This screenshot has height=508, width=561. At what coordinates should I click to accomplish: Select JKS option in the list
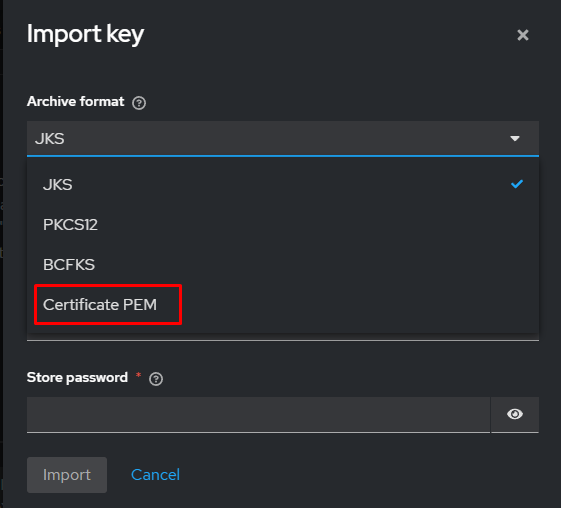pos(283,185)
